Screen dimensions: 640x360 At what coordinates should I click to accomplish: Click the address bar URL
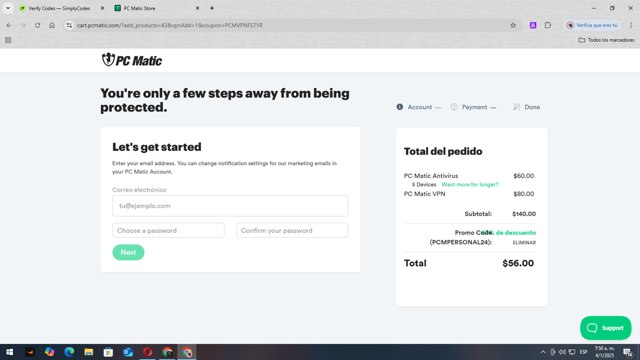click(170, 25)
